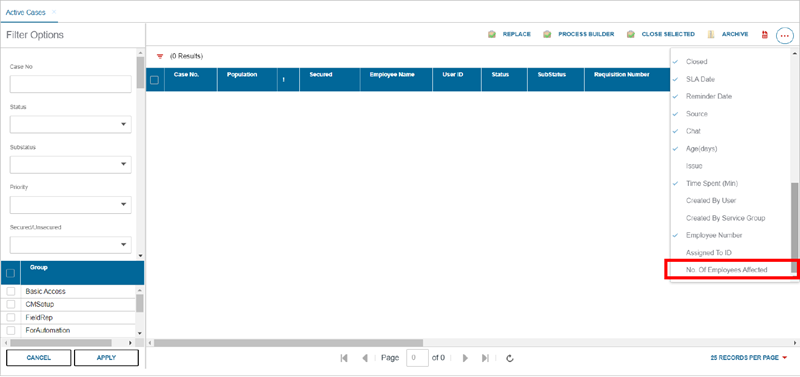Click the column options list scrollbar thumb

point(794,228)
